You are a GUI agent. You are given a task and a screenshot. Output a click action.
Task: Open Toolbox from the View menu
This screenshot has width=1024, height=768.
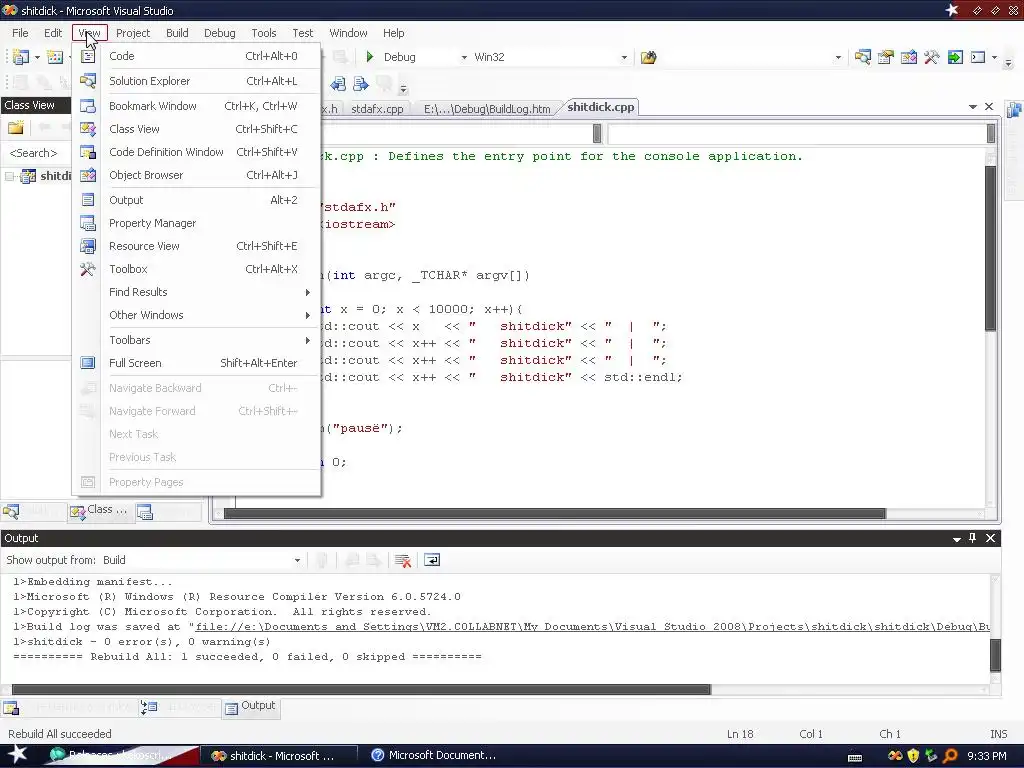pos(197,268)
